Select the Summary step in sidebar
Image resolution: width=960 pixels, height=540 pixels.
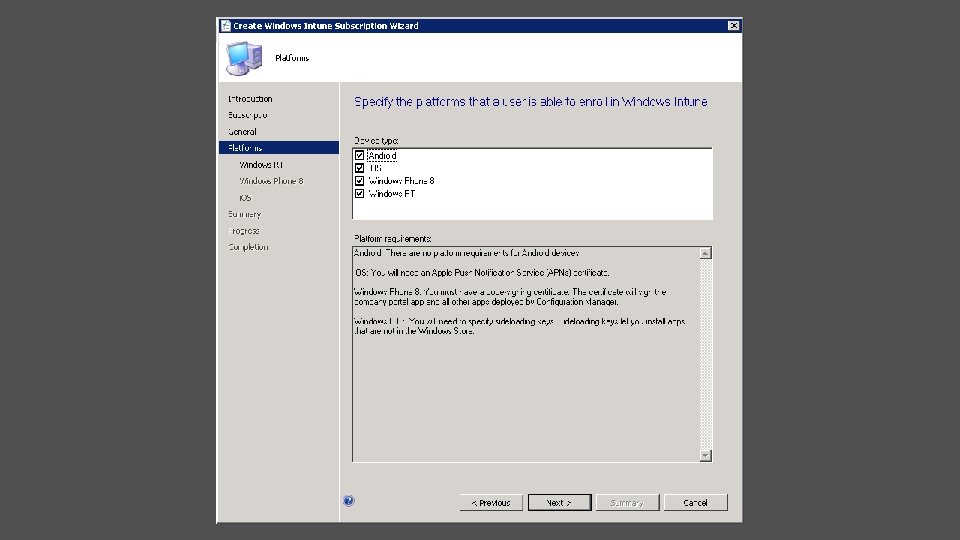tap(244, 214)
